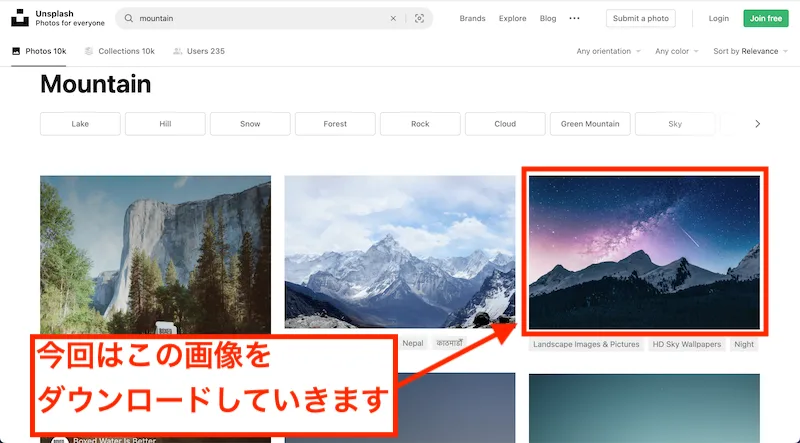Select the Hill tag chip
800x443 pixels.
(x=165, y=124)
